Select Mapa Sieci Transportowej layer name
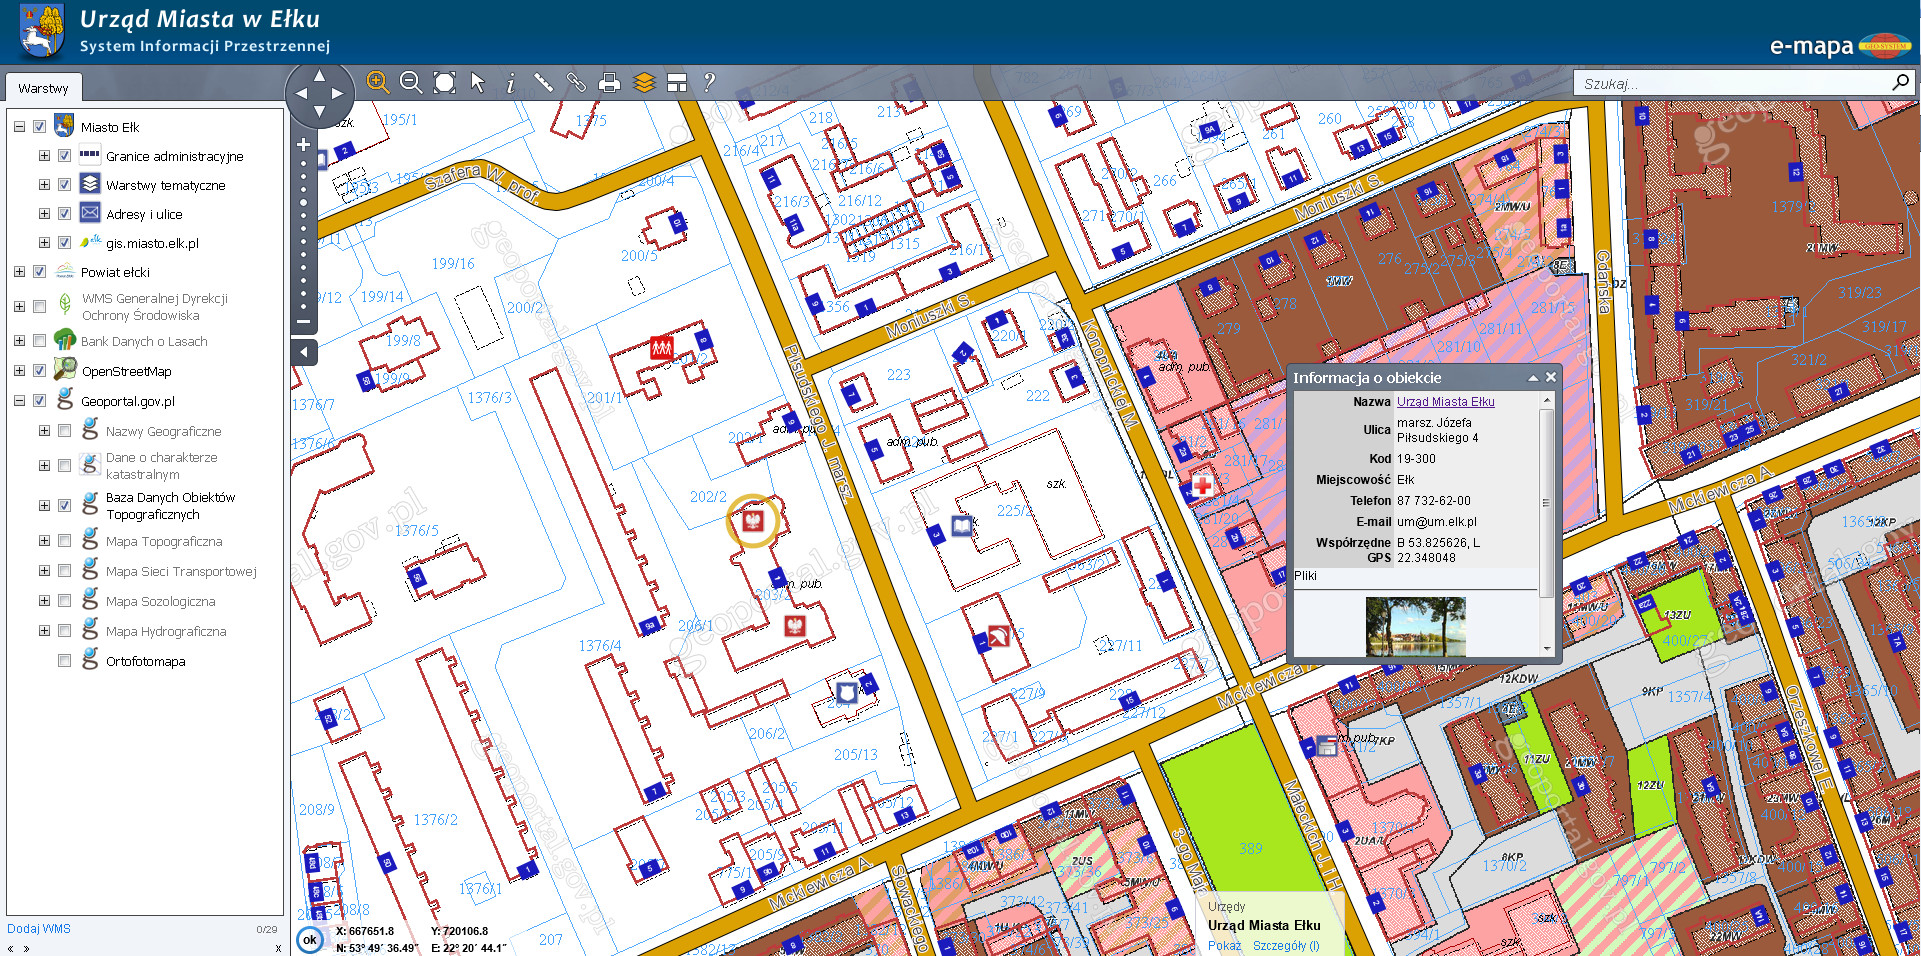Viewport: 1921px width, 956px height. pyautogui.click(x=181, y=572)
